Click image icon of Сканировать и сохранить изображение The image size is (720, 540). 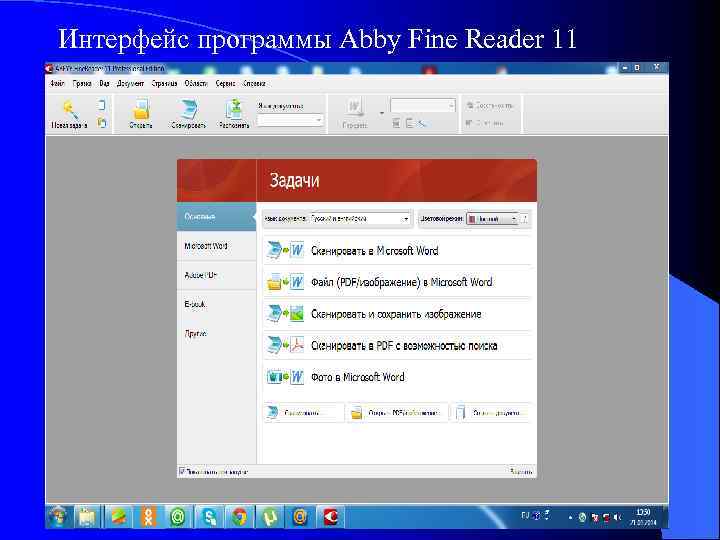tap(297, 314)
